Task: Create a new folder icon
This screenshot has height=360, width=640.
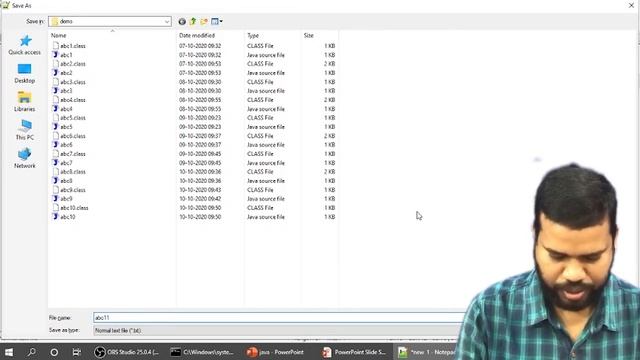Action: [204, 21]
